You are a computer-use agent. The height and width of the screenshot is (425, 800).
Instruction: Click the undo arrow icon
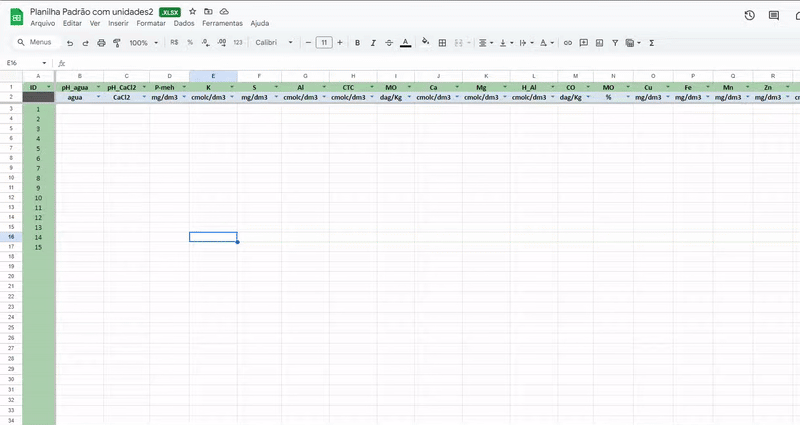[70, 43]
